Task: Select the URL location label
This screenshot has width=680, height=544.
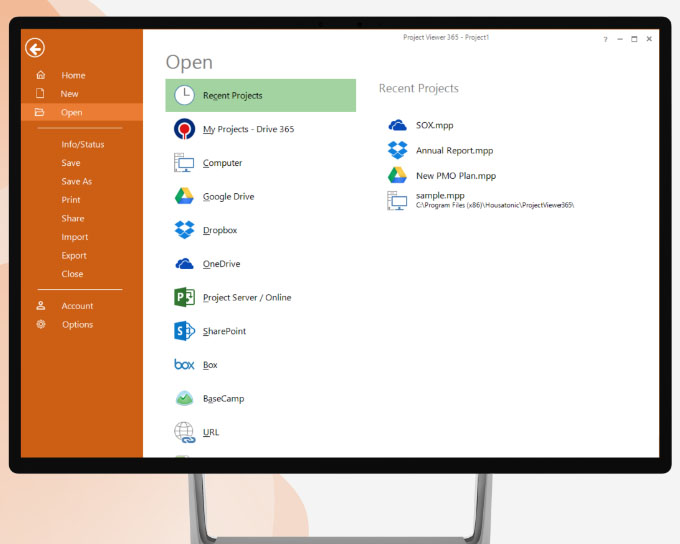Action: click(211, 432)
